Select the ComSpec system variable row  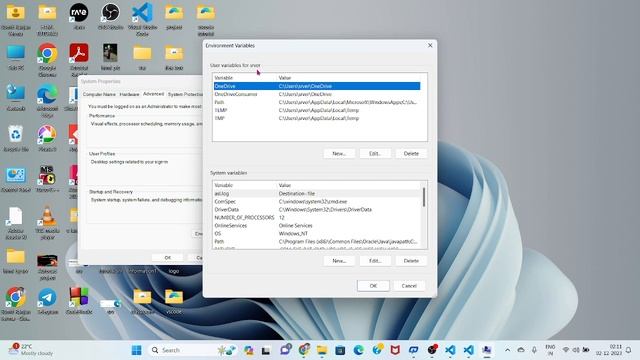coord(317,202)
